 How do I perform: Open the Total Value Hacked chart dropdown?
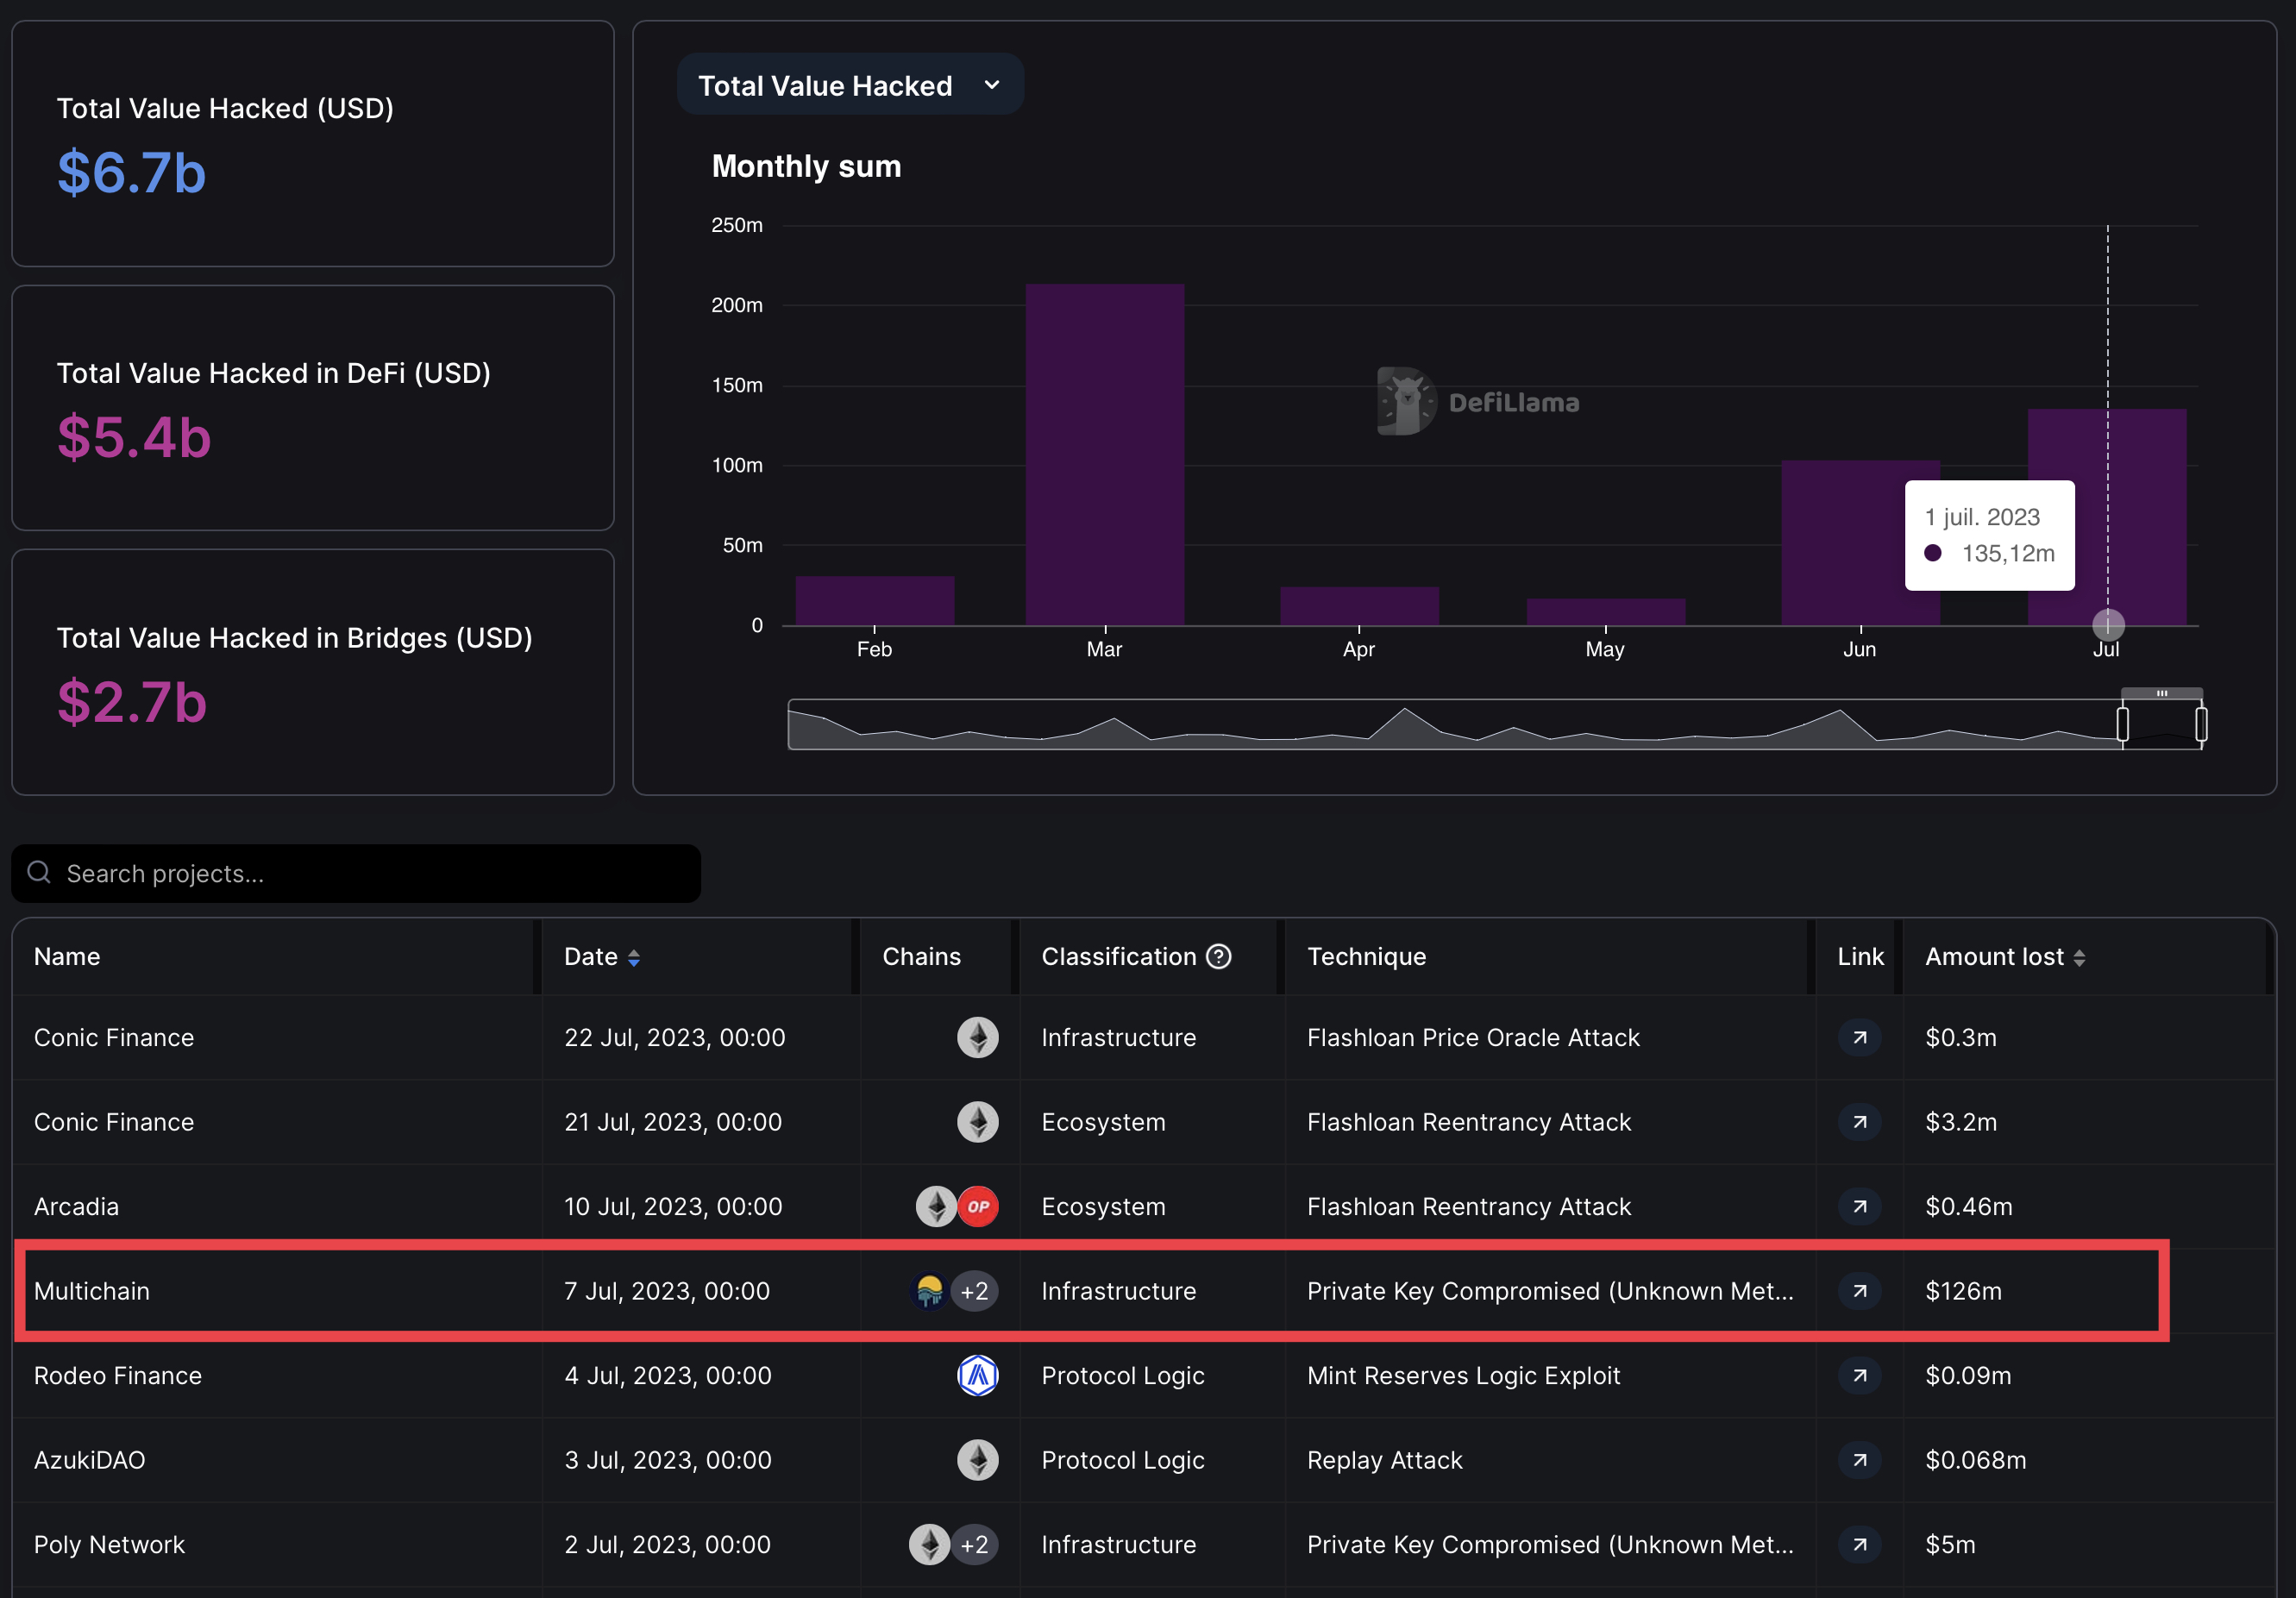pyautogui.click(x=850, y=85)
